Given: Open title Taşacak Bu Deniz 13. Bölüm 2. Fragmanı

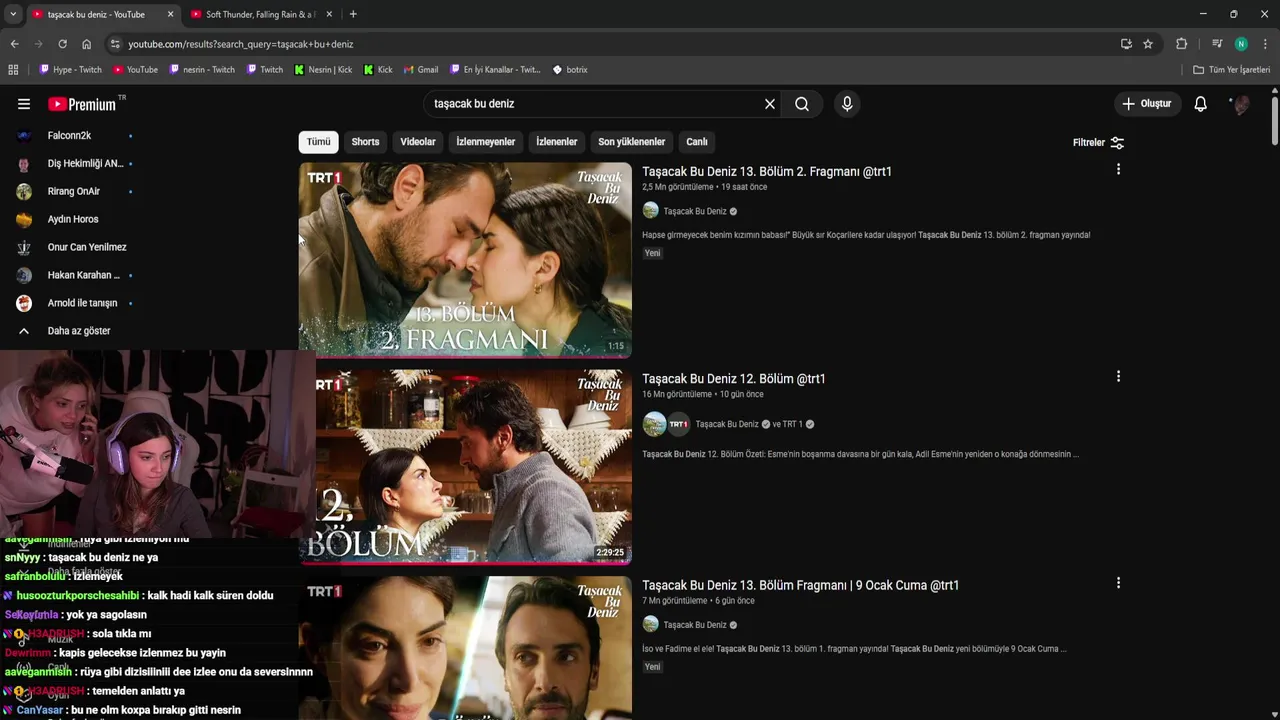Looking at the screenshot, I should click(767, 172).
